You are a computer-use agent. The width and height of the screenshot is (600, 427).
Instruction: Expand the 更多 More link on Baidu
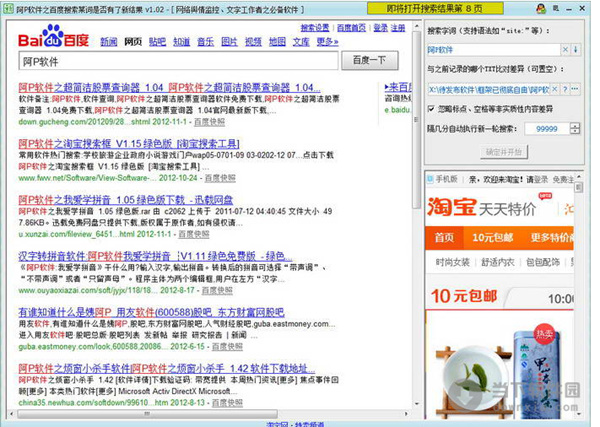pos(327,42)
